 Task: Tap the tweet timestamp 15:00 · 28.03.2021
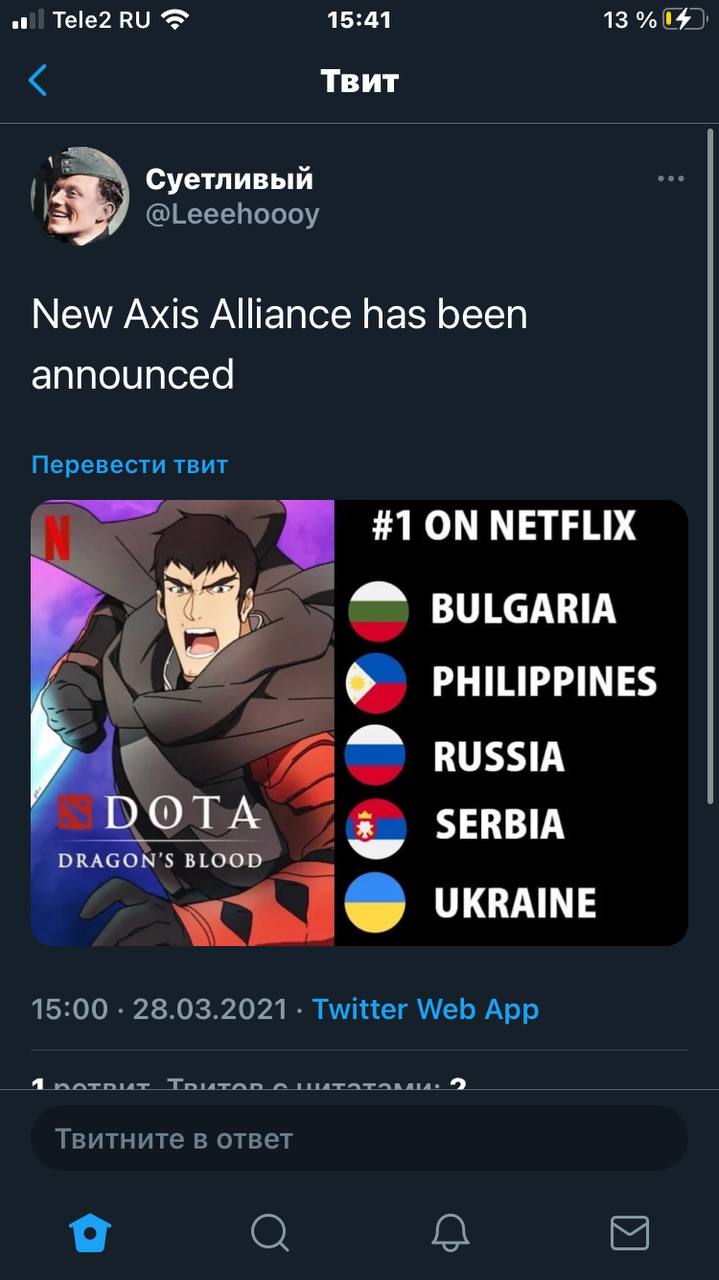[159, 1009]
